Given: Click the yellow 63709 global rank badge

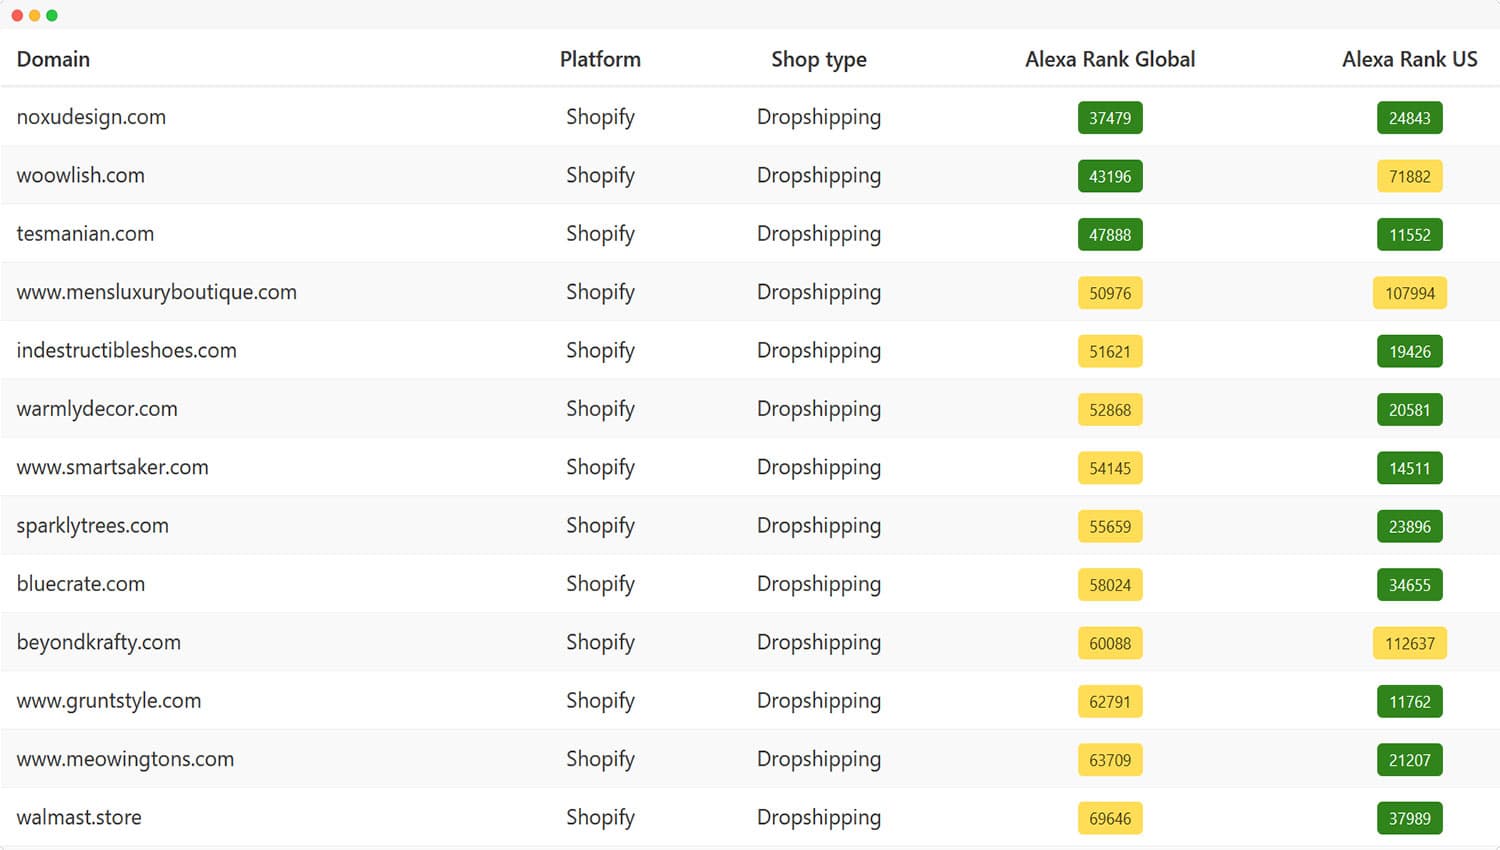Looking at the screenshot, I should pyautogui.click(x=1110, y=760).
